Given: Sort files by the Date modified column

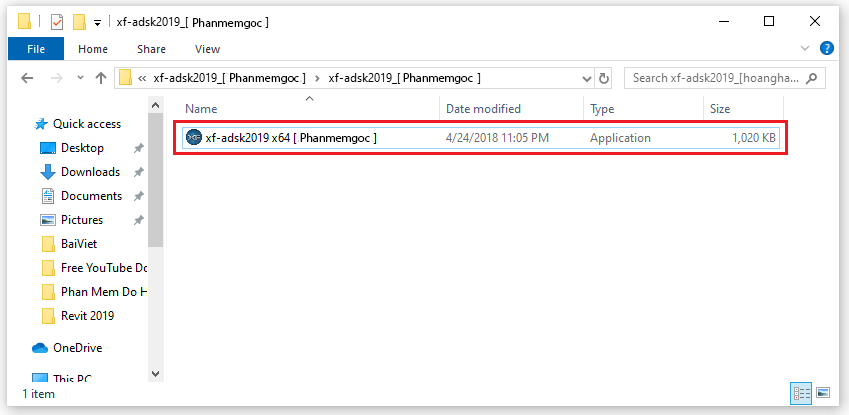Looking at the screenshot, I should pos(483,108).
